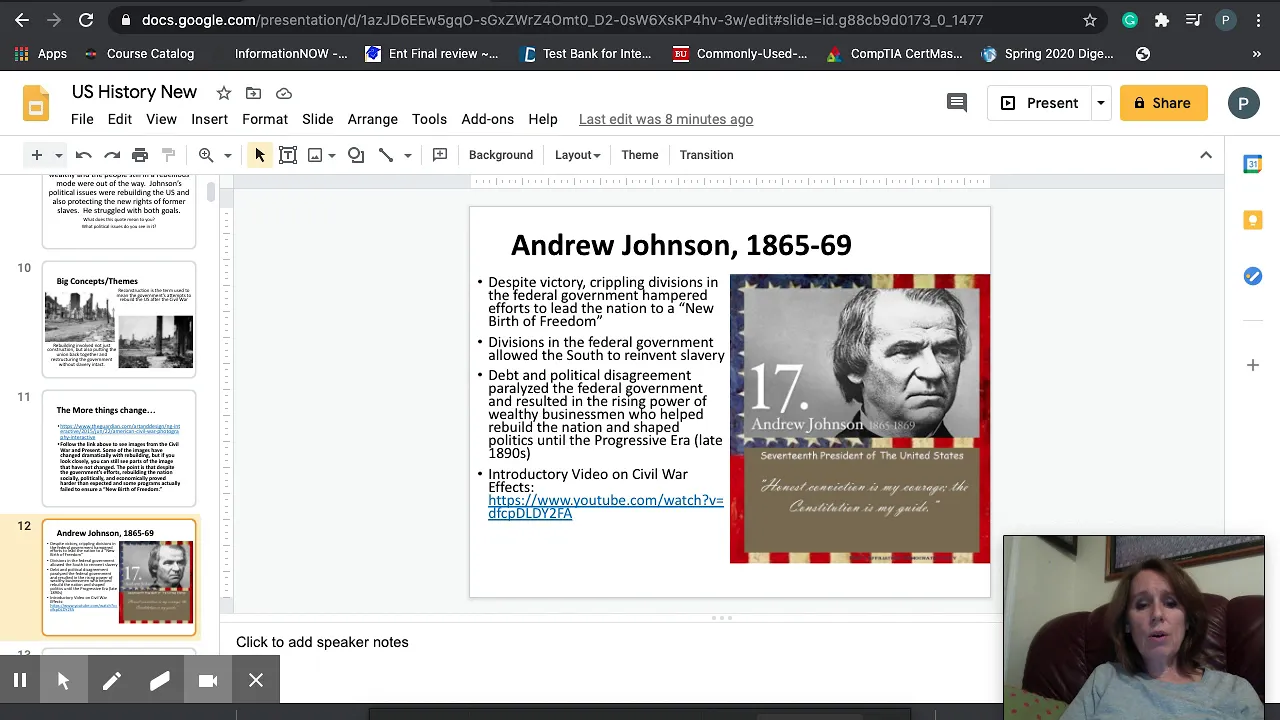This screenshot has width=1280, height=720.
Task: Open Google Tasks side panel
Action: pyautogui.click(x=1252, y=276)
